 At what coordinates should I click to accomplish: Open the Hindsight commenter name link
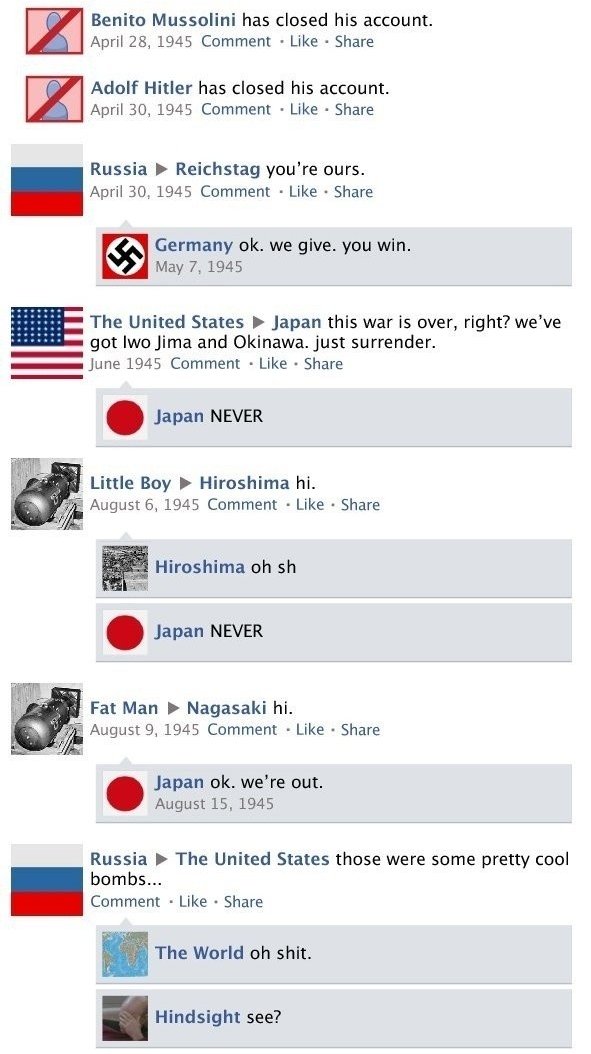(198, 1018)
